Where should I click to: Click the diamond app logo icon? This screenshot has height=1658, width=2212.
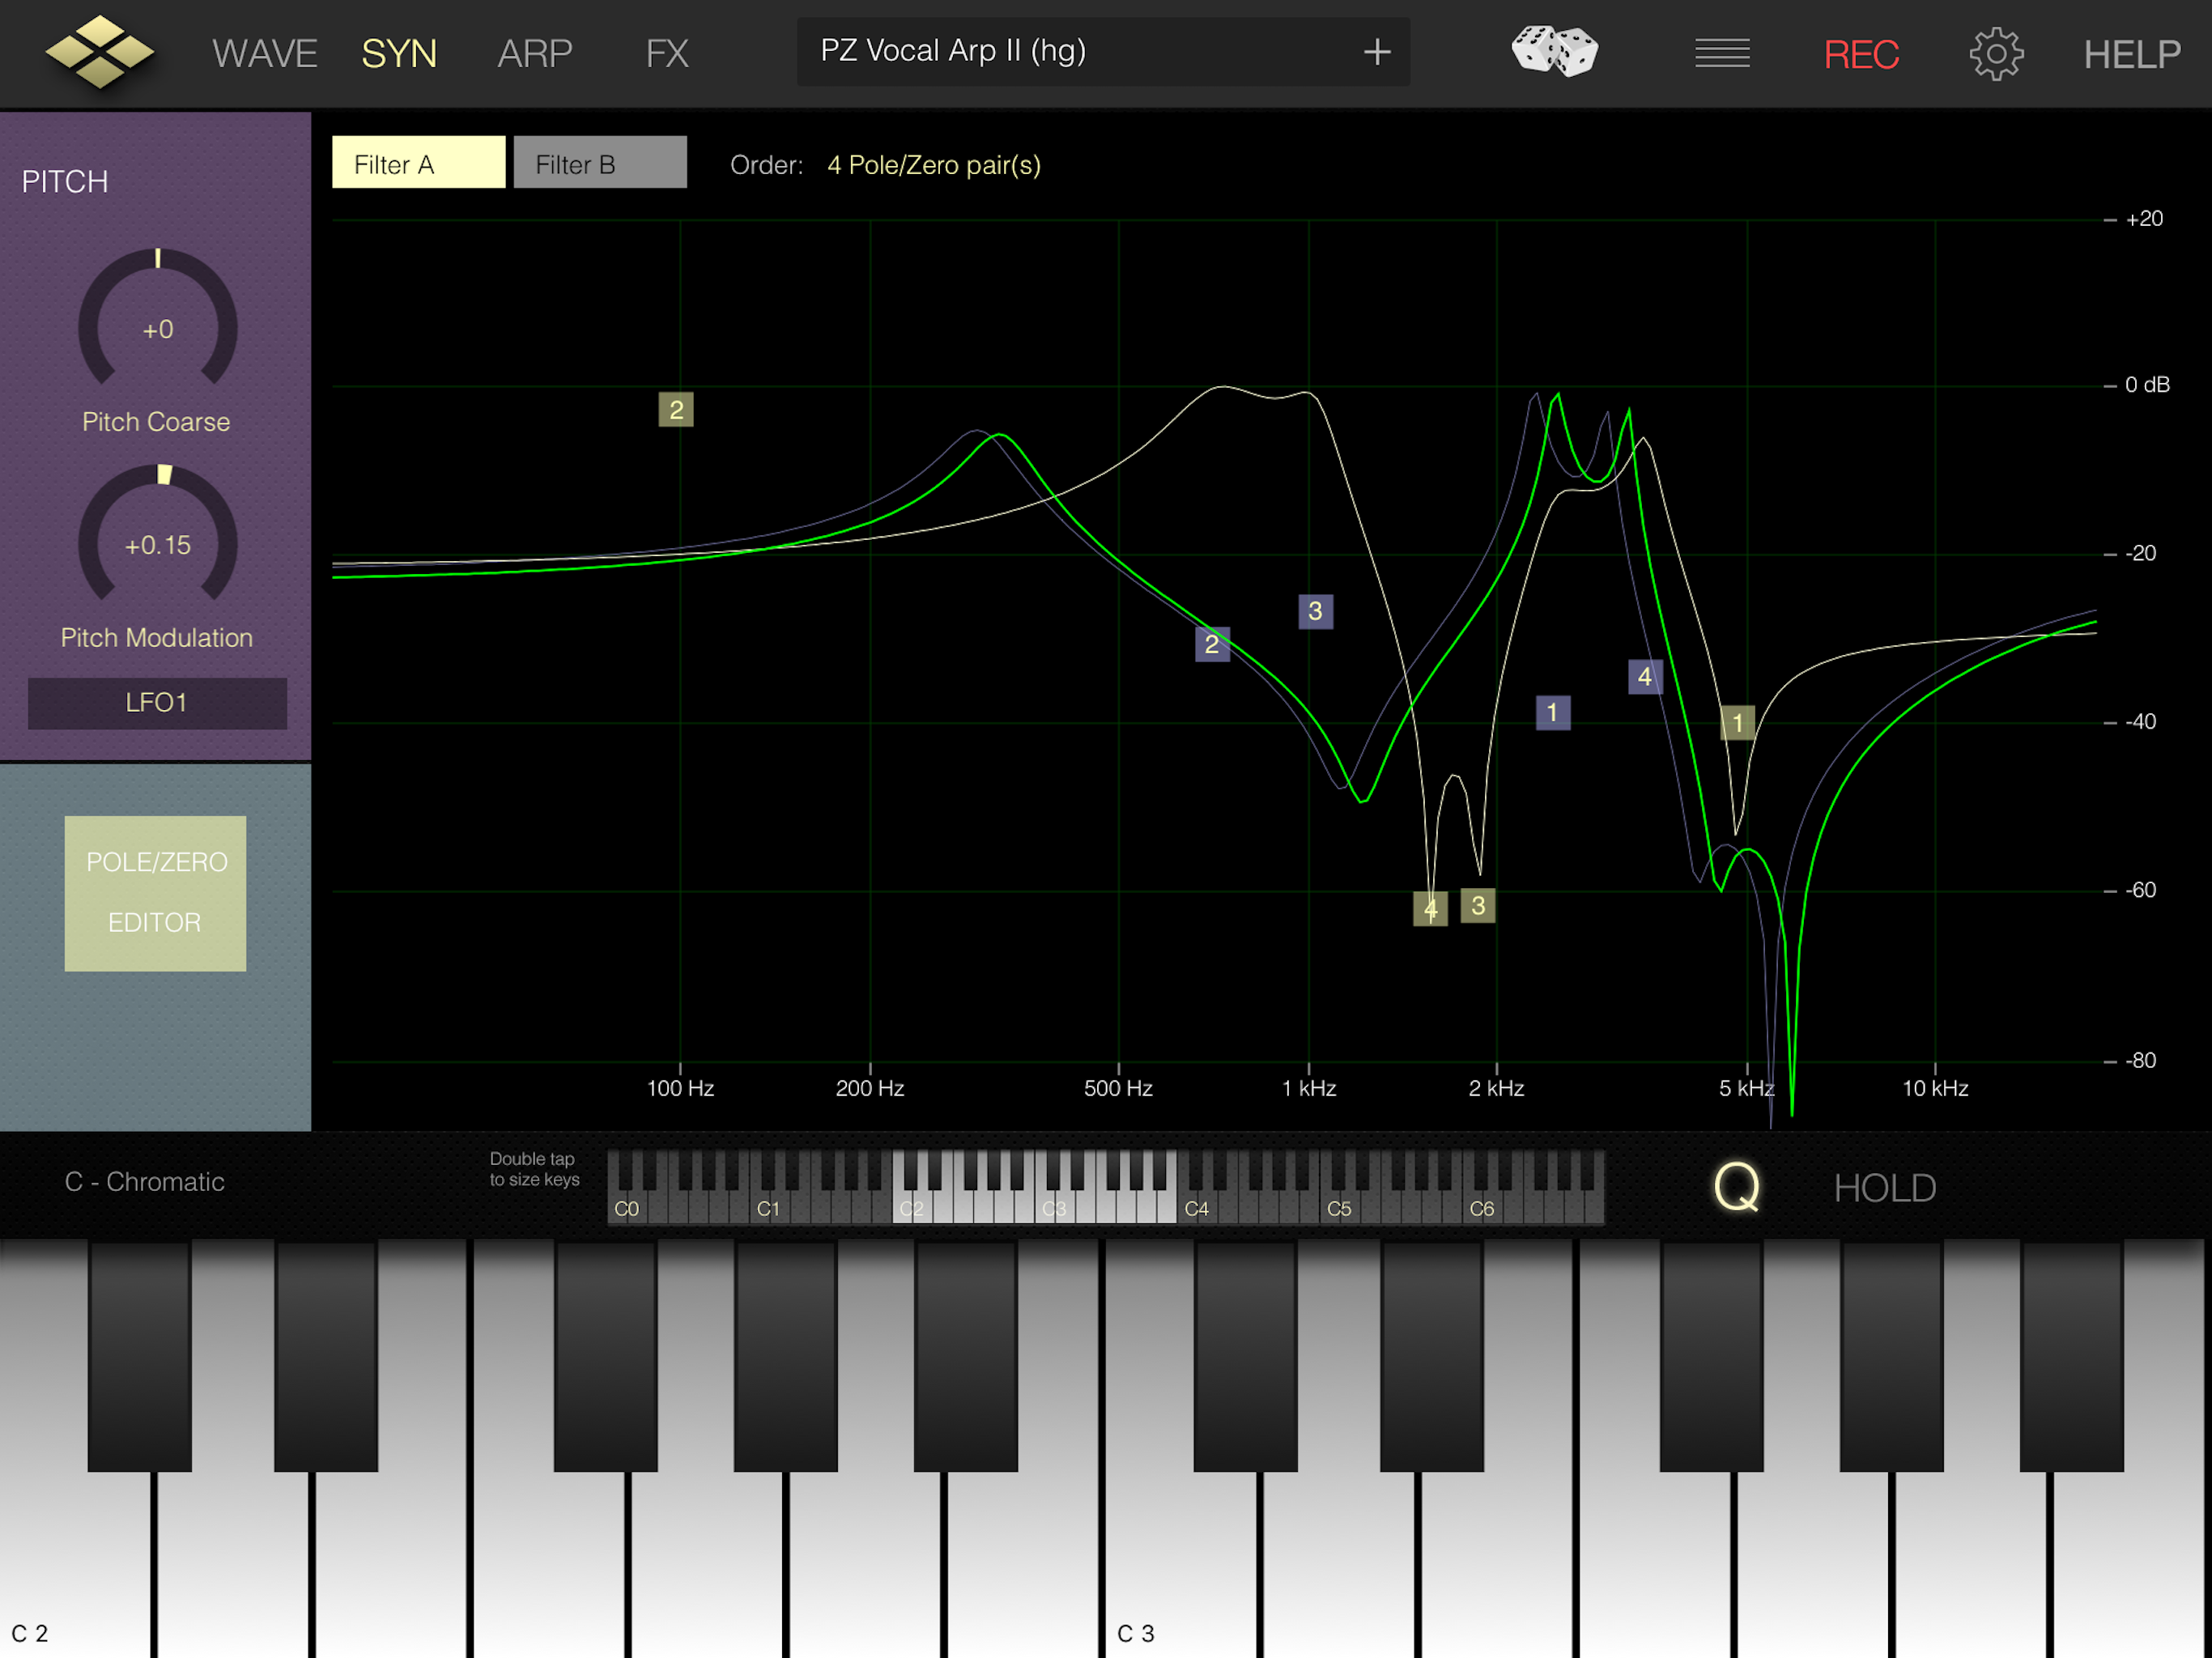coord(100,52)
